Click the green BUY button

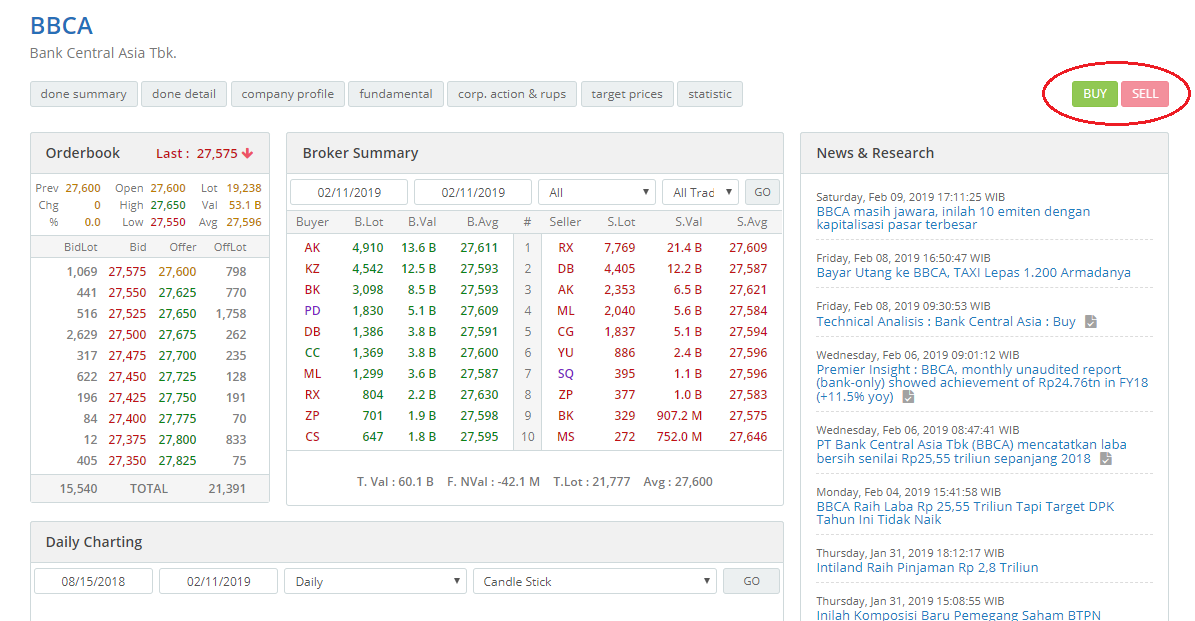pyautogui.click(x=1094, y=94)
